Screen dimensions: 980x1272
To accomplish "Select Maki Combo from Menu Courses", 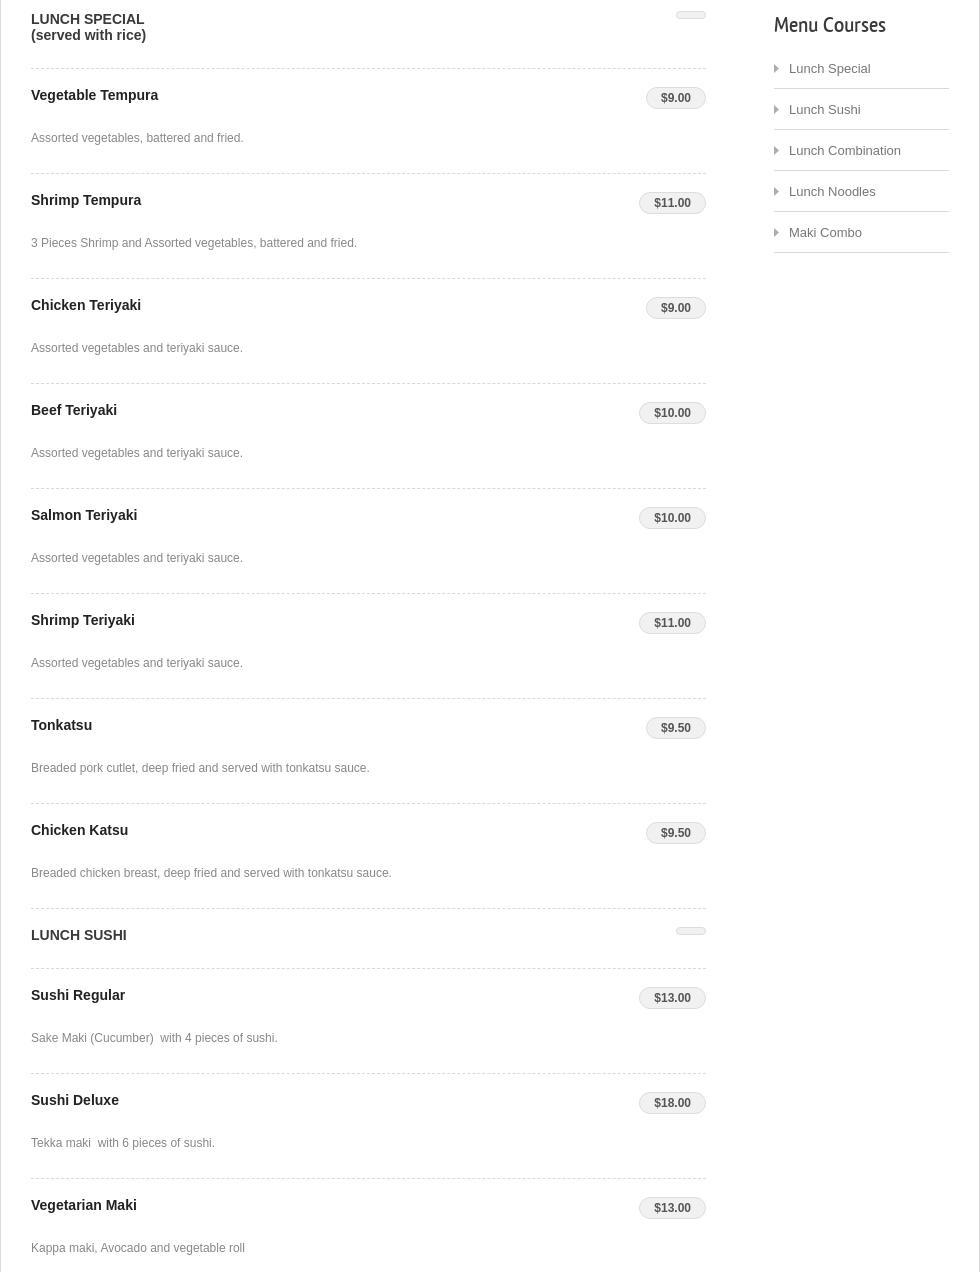I will [824, 233].
